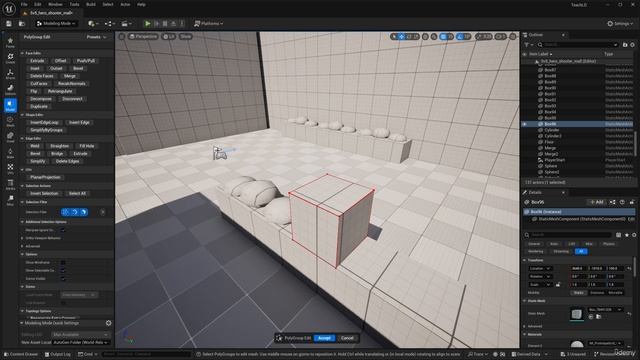Open the Content Drawer

coord(21,354)
